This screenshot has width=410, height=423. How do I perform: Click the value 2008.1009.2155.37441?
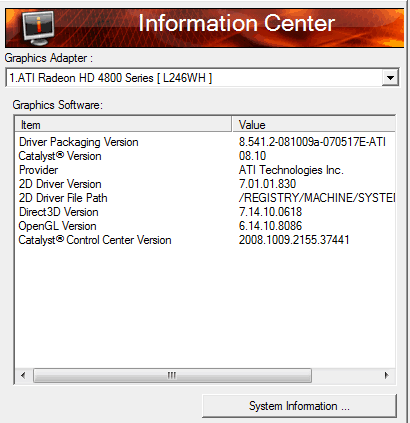point(294,240)
